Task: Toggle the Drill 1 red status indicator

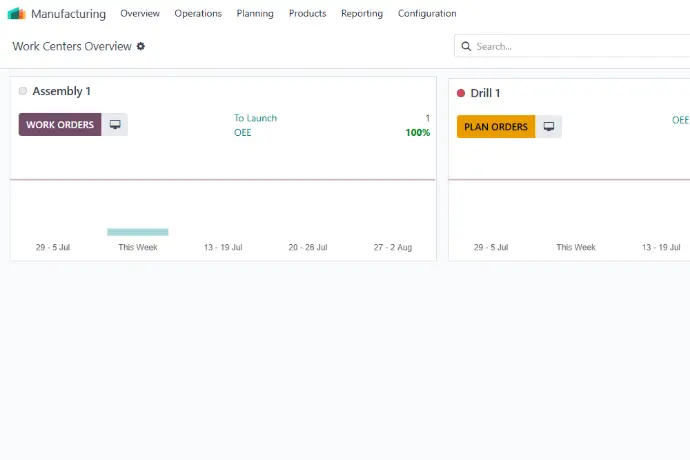Action: 461,93
